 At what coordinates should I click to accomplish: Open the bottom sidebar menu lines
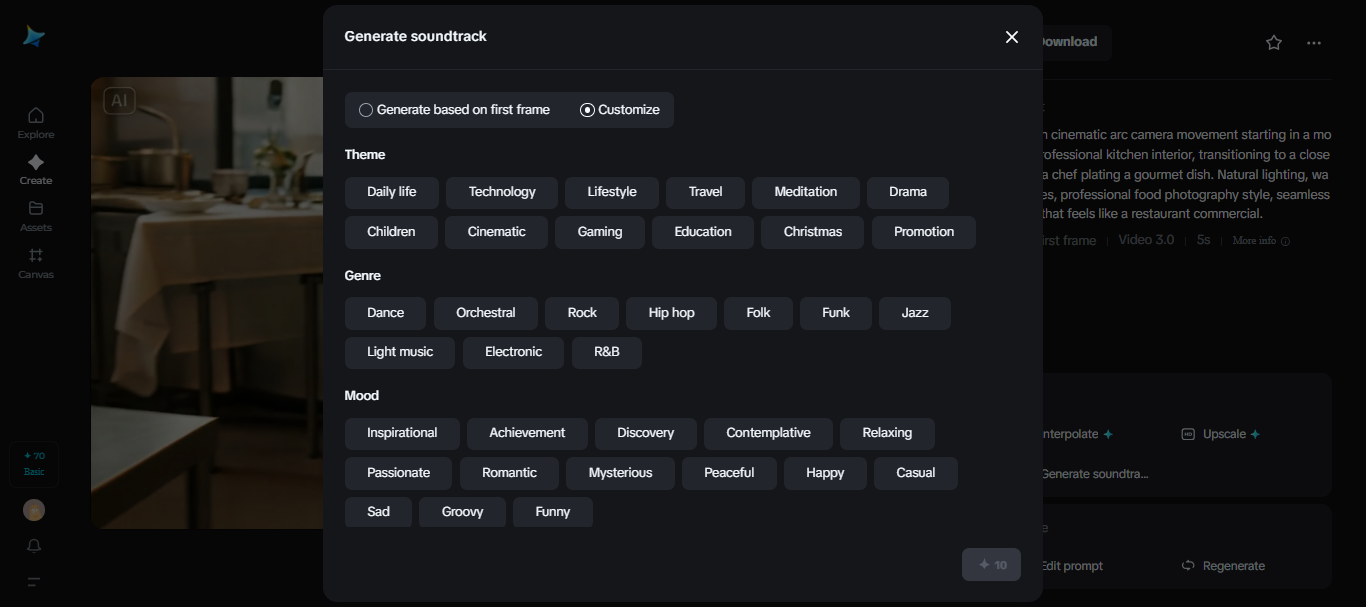click(34, 582)
